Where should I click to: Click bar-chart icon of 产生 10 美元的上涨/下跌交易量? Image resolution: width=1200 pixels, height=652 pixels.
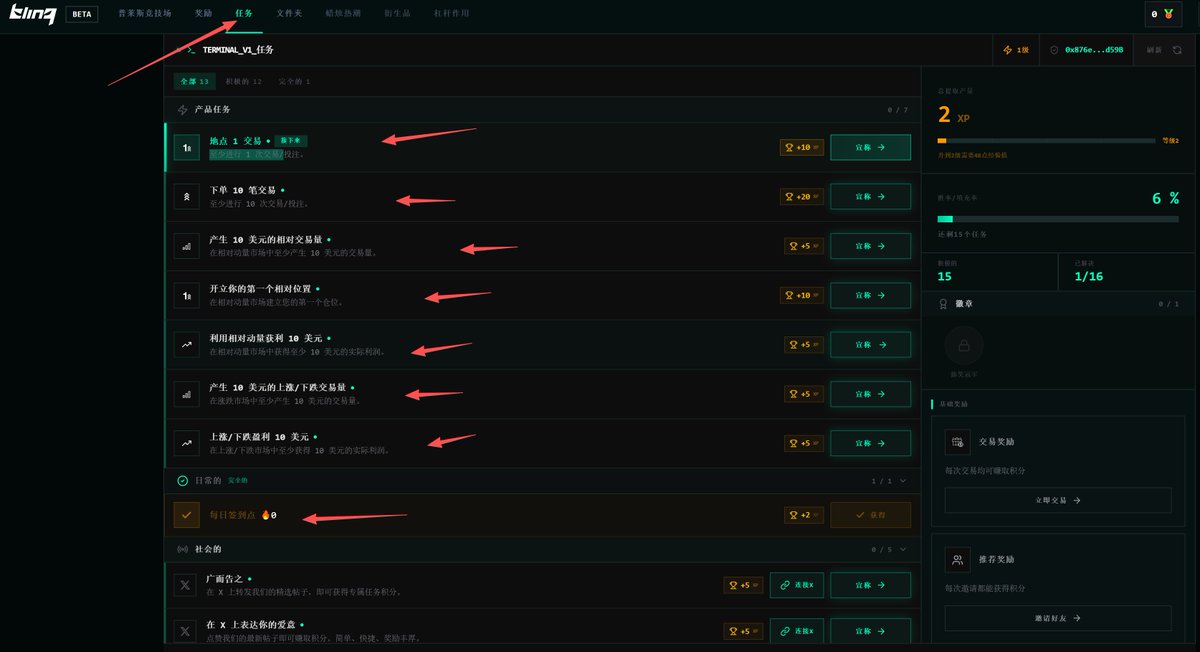(x=186, y=393)
